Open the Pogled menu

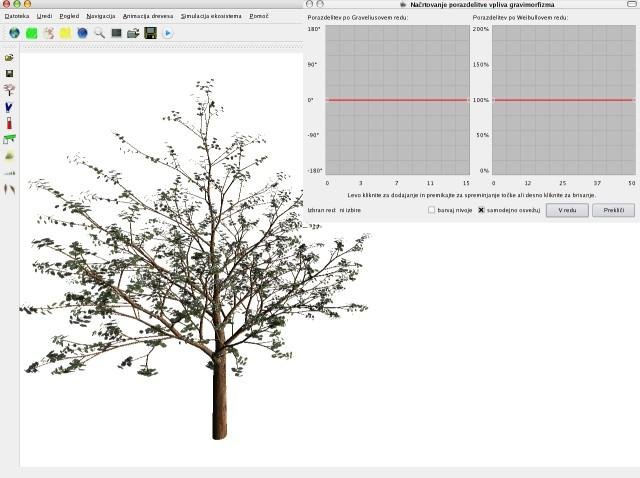coord(69,17)
